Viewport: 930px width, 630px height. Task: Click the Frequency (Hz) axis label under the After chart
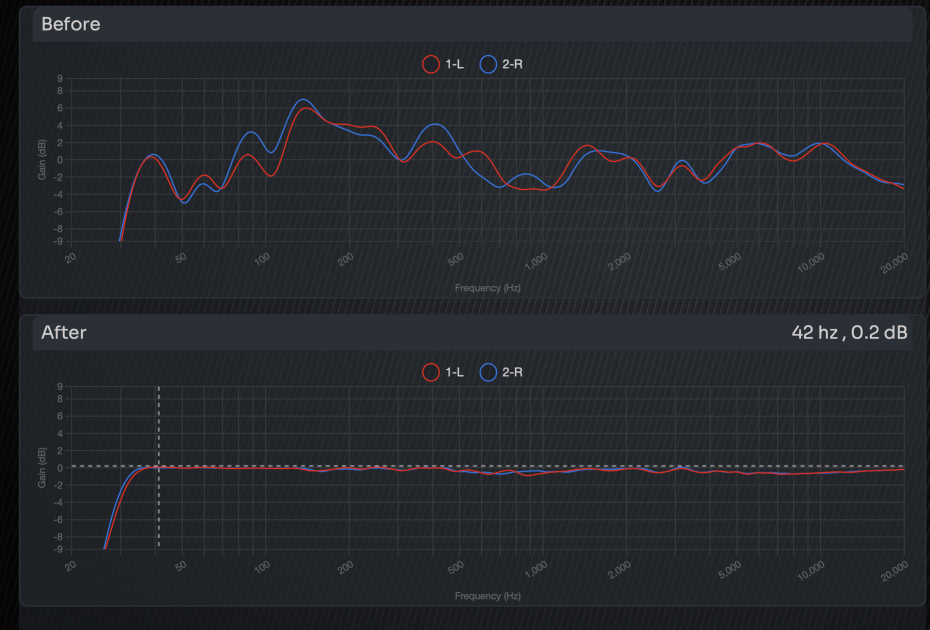488,596
